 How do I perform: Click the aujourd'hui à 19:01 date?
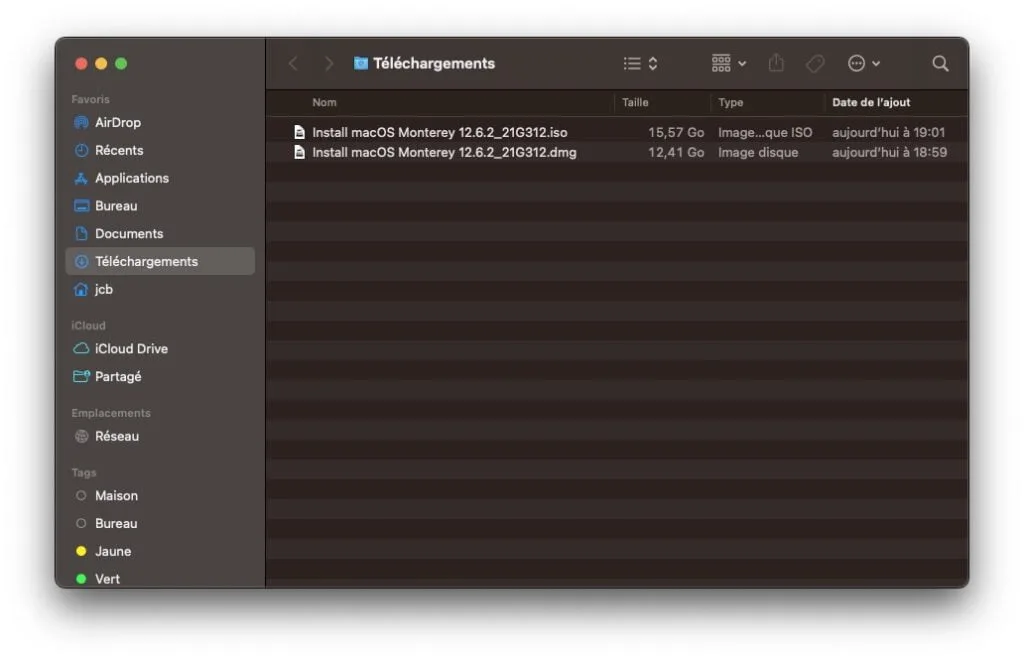888,132
